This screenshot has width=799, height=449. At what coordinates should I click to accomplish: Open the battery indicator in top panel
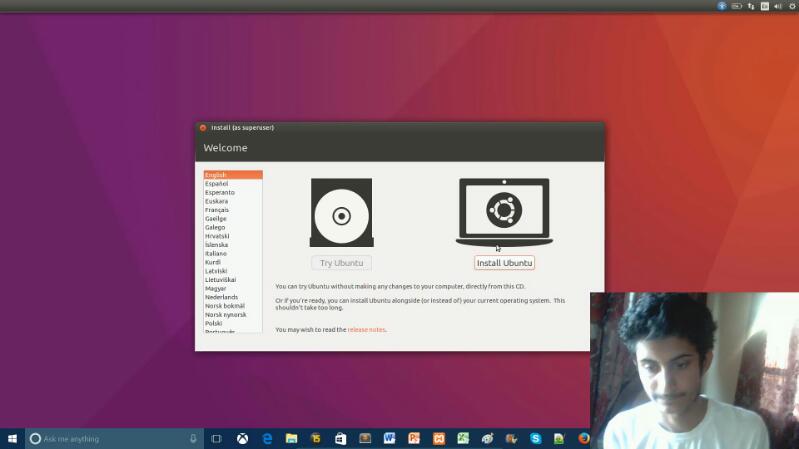pos(736,6)
